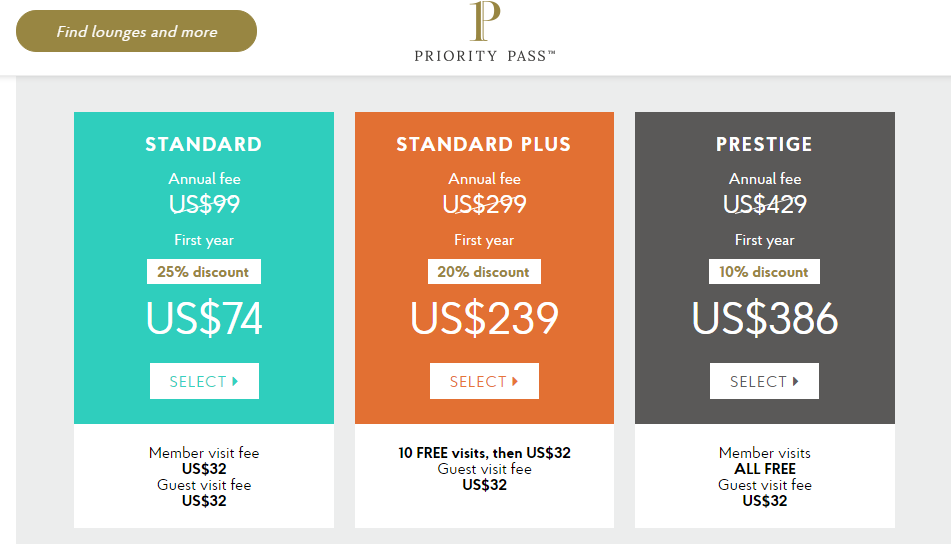Click the Member visits ALL FREE text
The width and height of the screenshot is (951, 544).
point(765,461)
